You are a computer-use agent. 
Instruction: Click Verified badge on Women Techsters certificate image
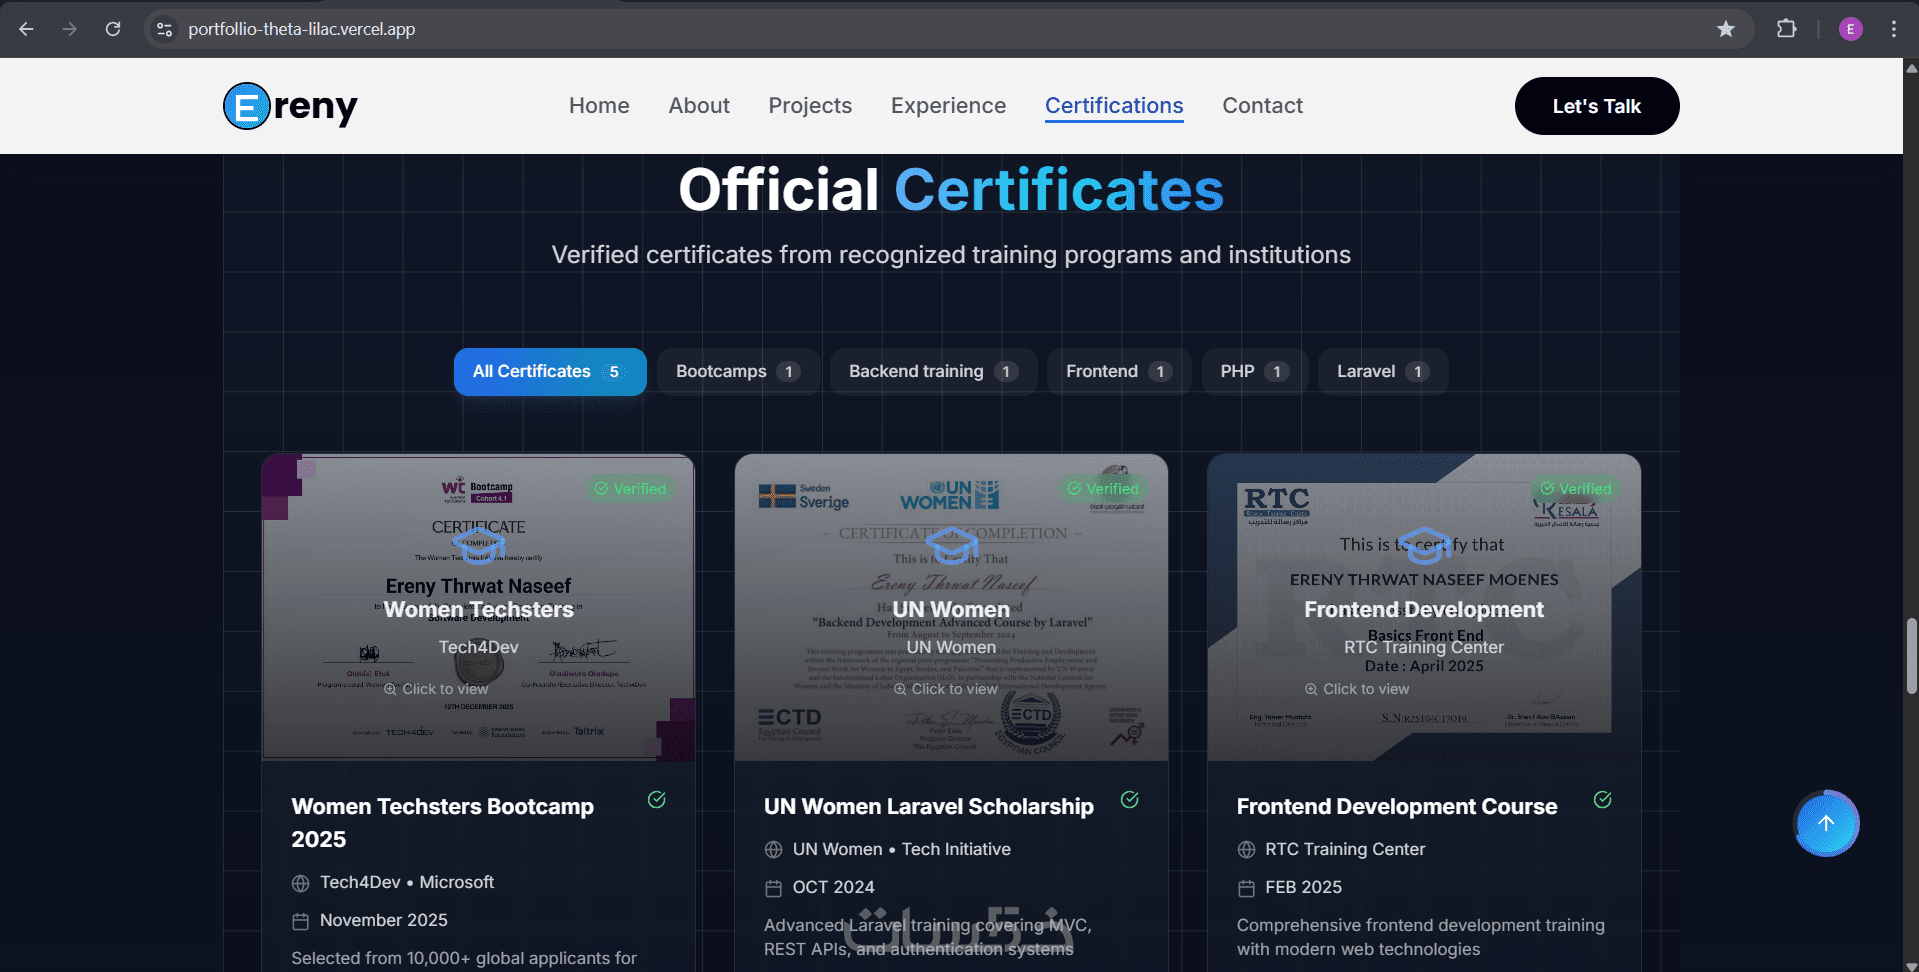pos(630,489)
